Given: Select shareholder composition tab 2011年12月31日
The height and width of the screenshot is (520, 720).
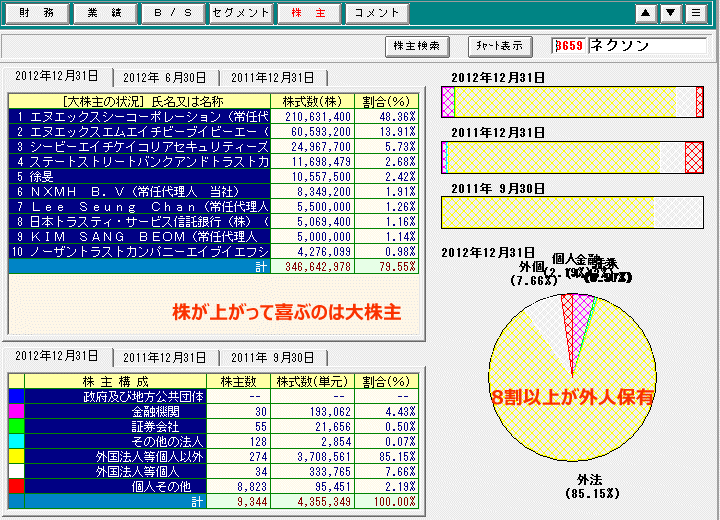Looking at the screenshot, I should [x=165, y=357].
